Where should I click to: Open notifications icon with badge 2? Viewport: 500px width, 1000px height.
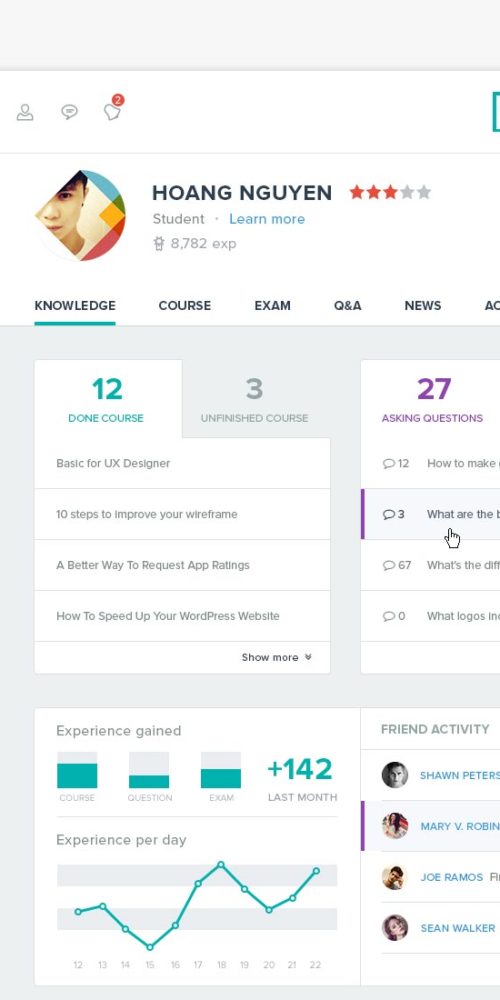(113, 110)
